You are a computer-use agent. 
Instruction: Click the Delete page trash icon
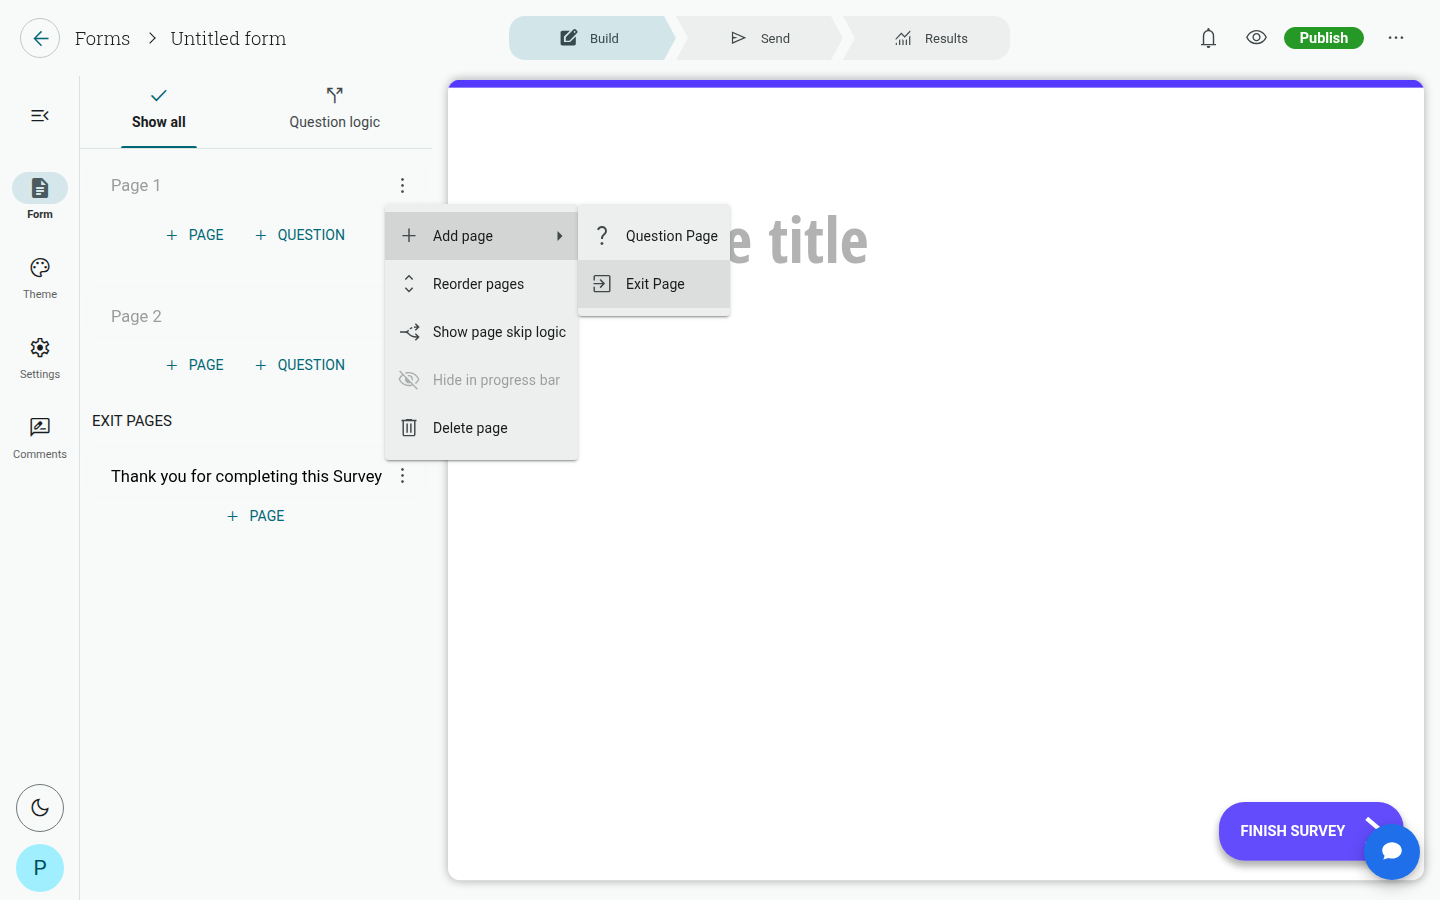click(x=409, y=428)
